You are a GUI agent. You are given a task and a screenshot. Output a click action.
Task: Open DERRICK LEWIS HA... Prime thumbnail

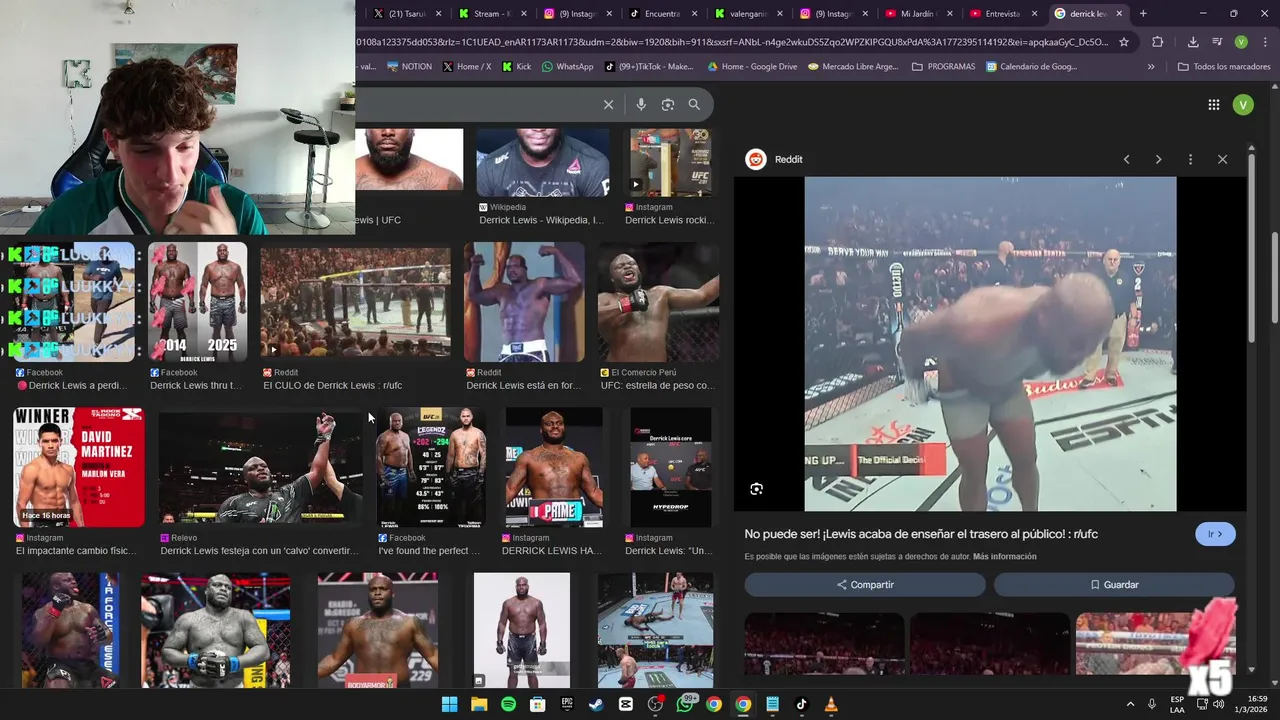554,467
